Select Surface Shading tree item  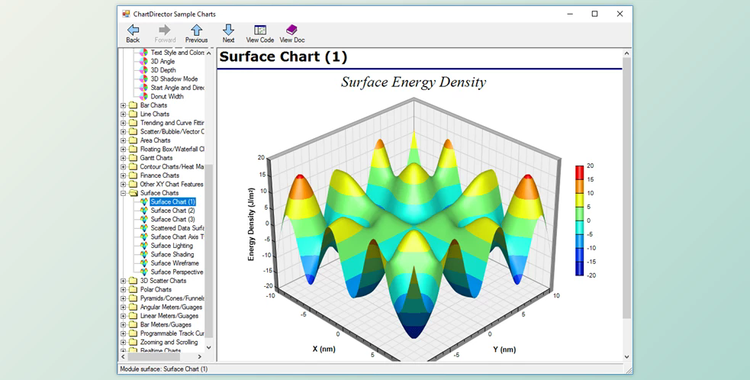point(172,254)
